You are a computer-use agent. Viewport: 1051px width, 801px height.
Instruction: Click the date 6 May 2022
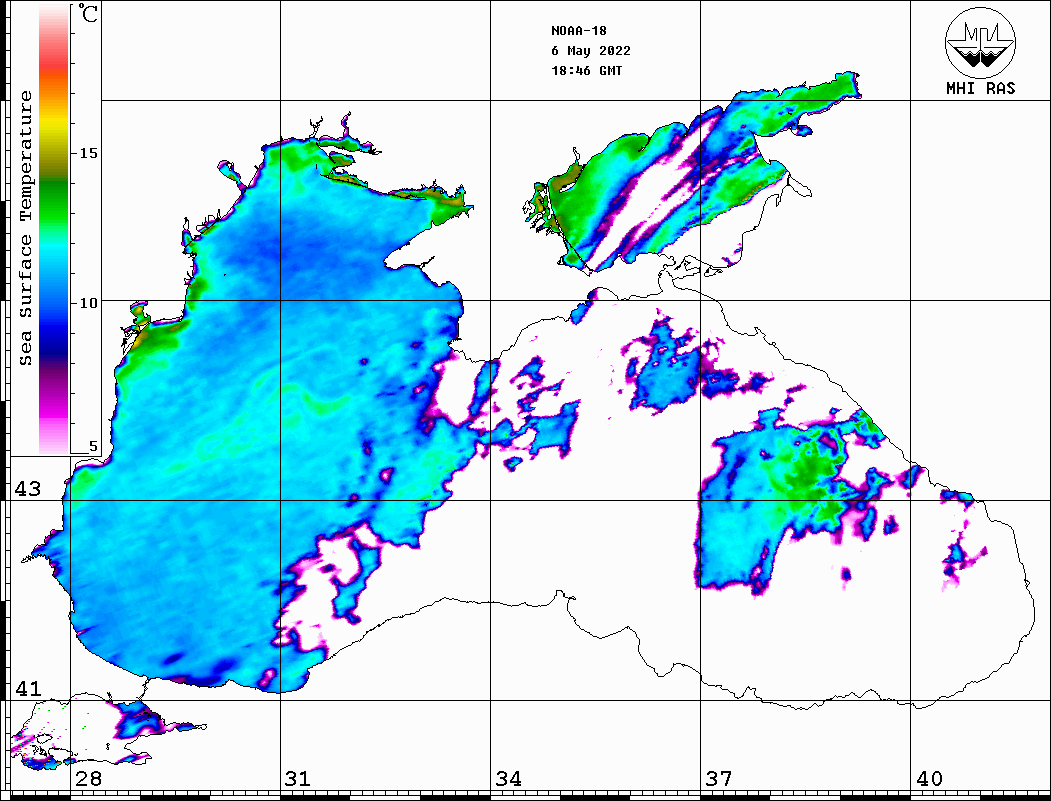click(x=591, y=51)
